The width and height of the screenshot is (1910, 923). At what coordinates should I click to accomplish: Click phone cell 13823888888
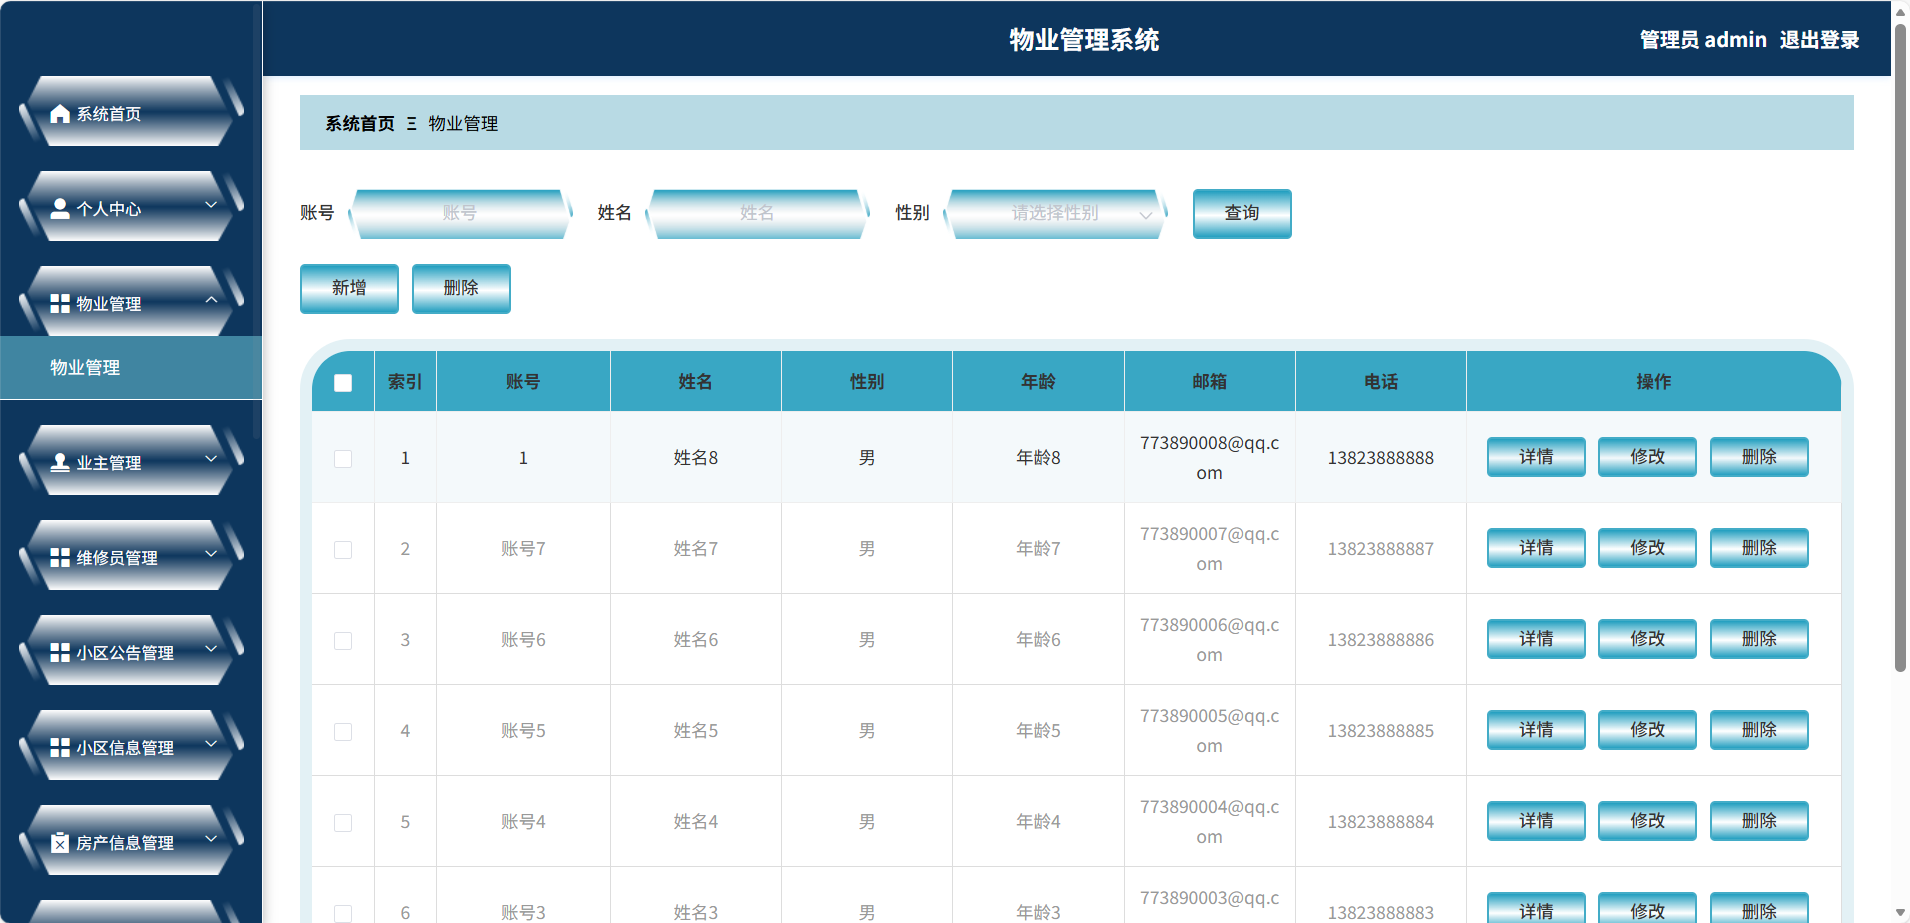pyautogui.click(x=1381, y=458)
